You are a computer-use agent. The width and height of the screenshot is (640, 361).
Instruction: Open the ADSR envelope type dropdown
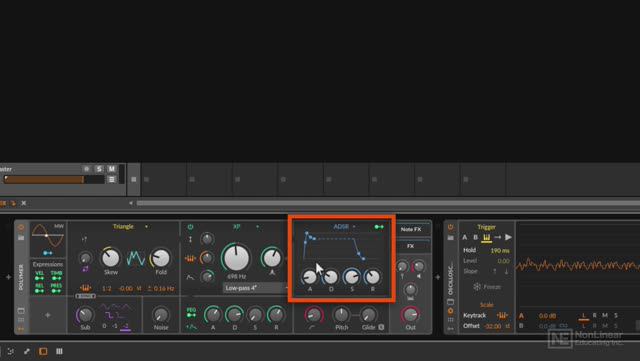pyautogui.click(x=344, y=226)
